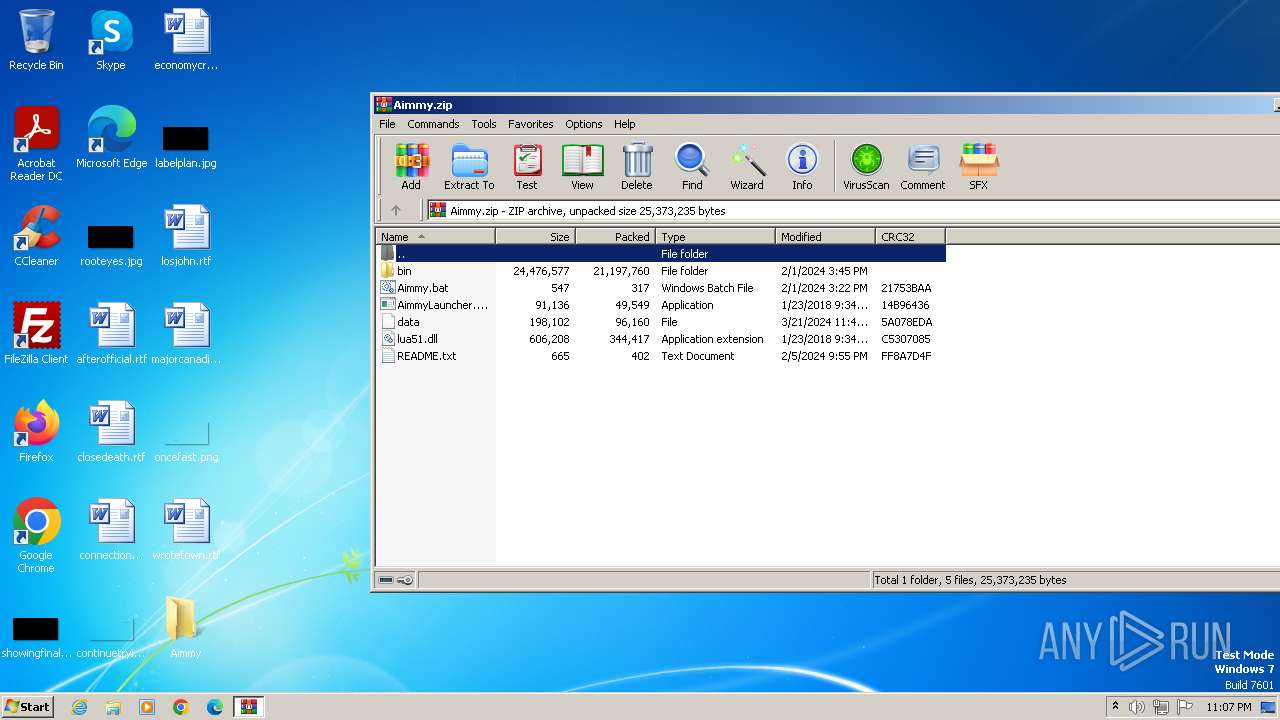1280x720 pixels.
Task: Open the Commands menu
Action: coord(433,124)
